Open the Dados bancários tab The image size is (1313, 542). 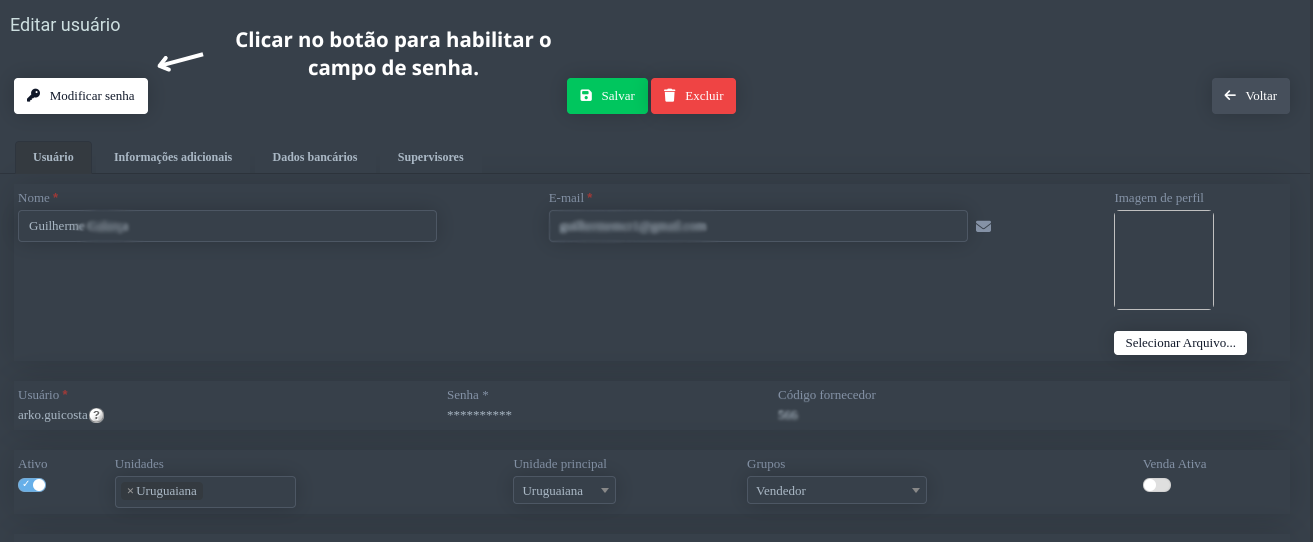314,157
